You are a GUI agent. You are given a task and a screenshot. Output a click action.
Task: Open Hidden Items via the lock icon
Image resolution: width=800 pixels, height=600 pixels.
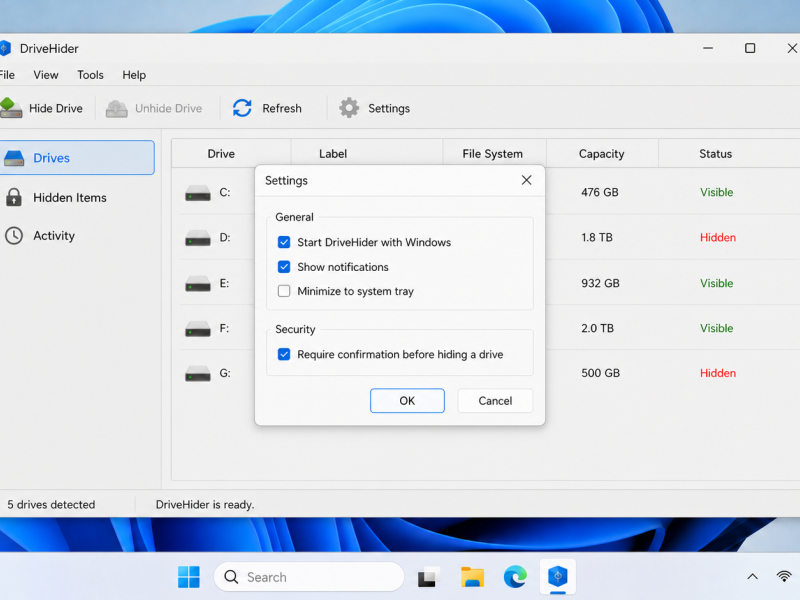click(14, 197)
